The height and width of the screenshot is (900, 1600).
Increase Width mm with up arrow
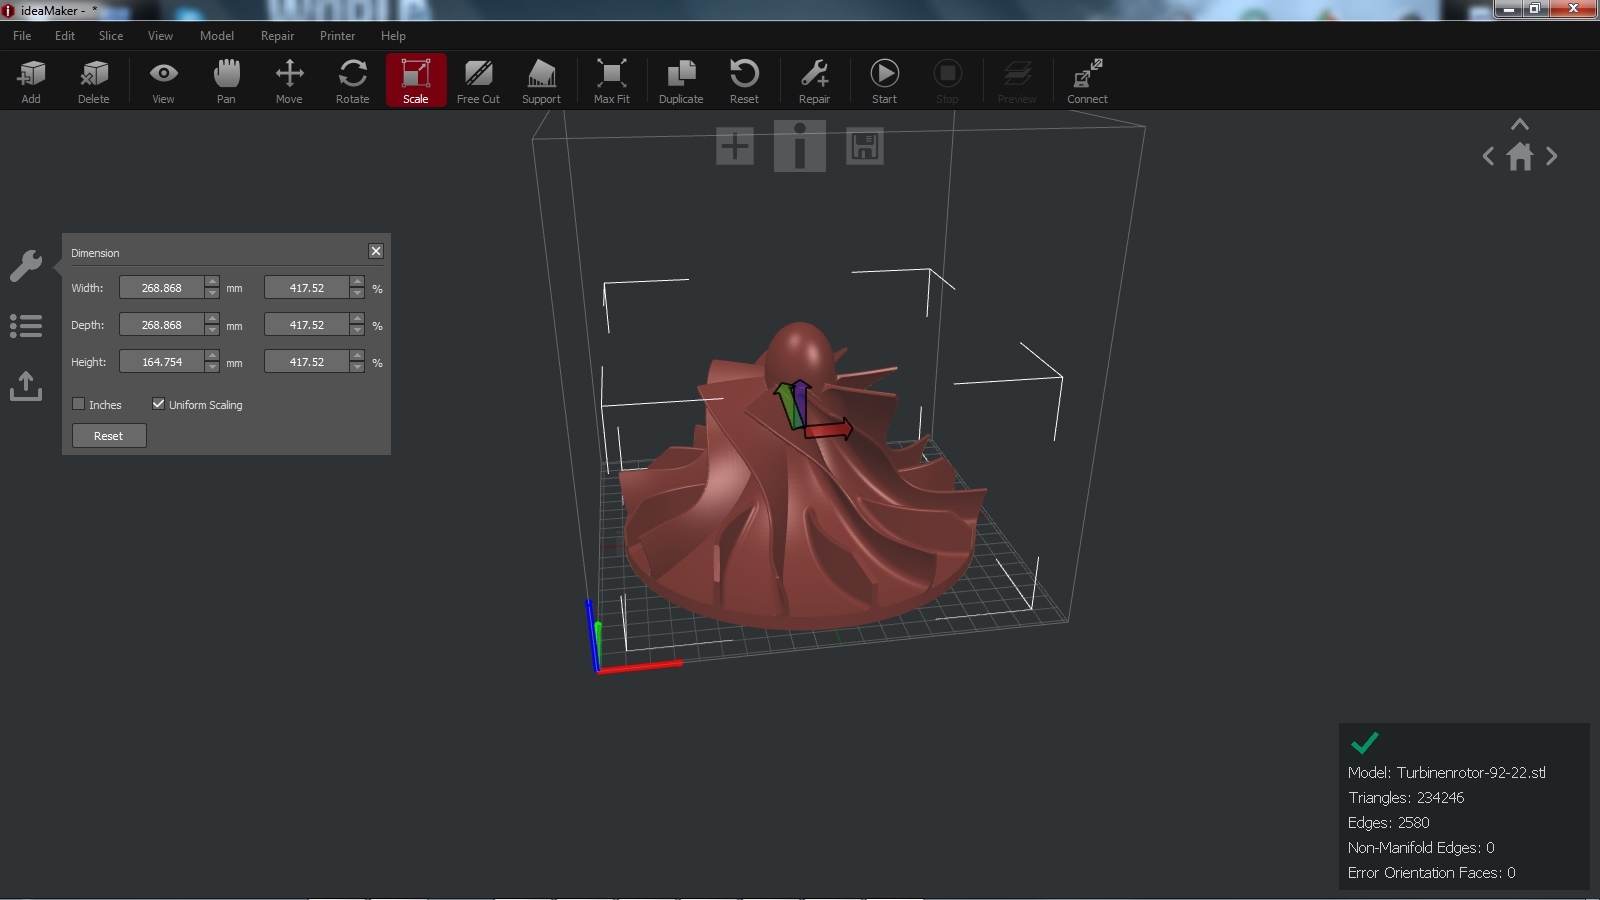click(x=212, y=282)
